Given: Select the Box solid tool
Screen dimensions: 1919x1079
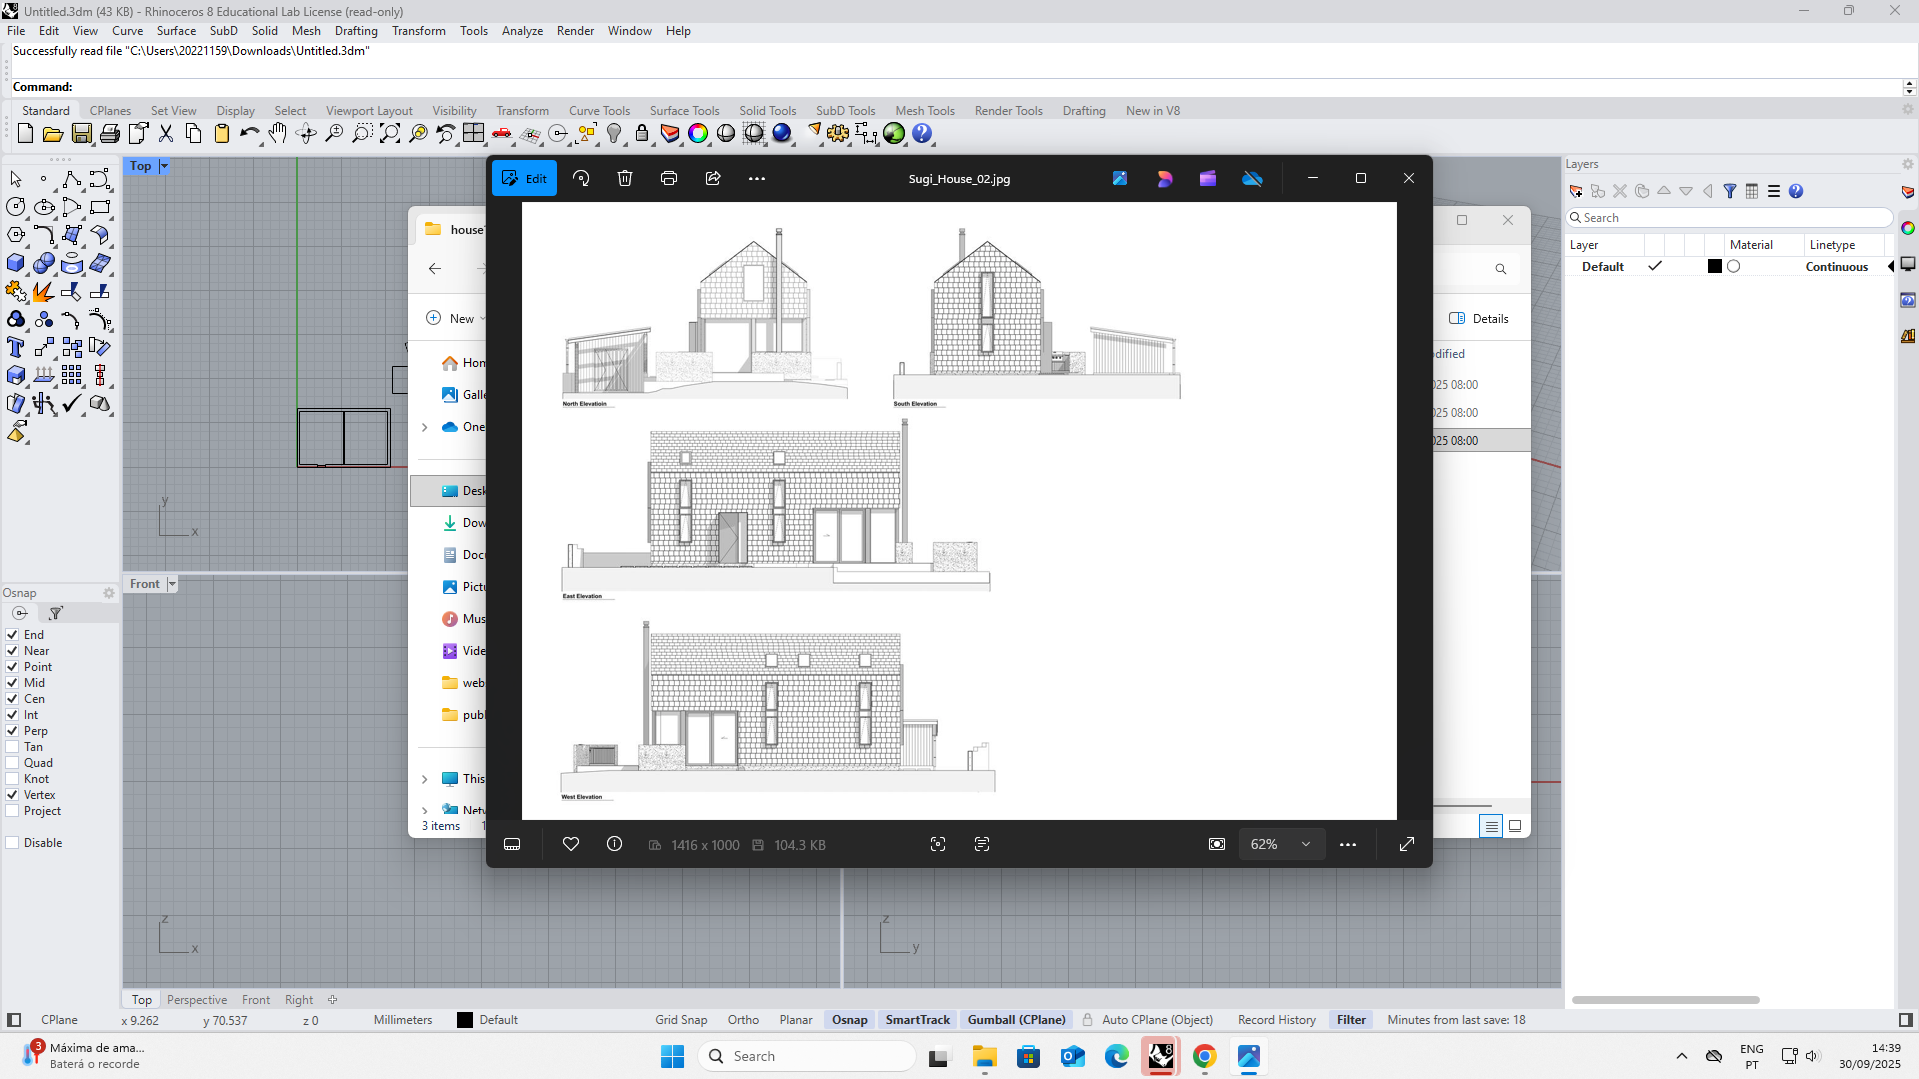Looking at the screenshot, I should click(x=16, y=264).
